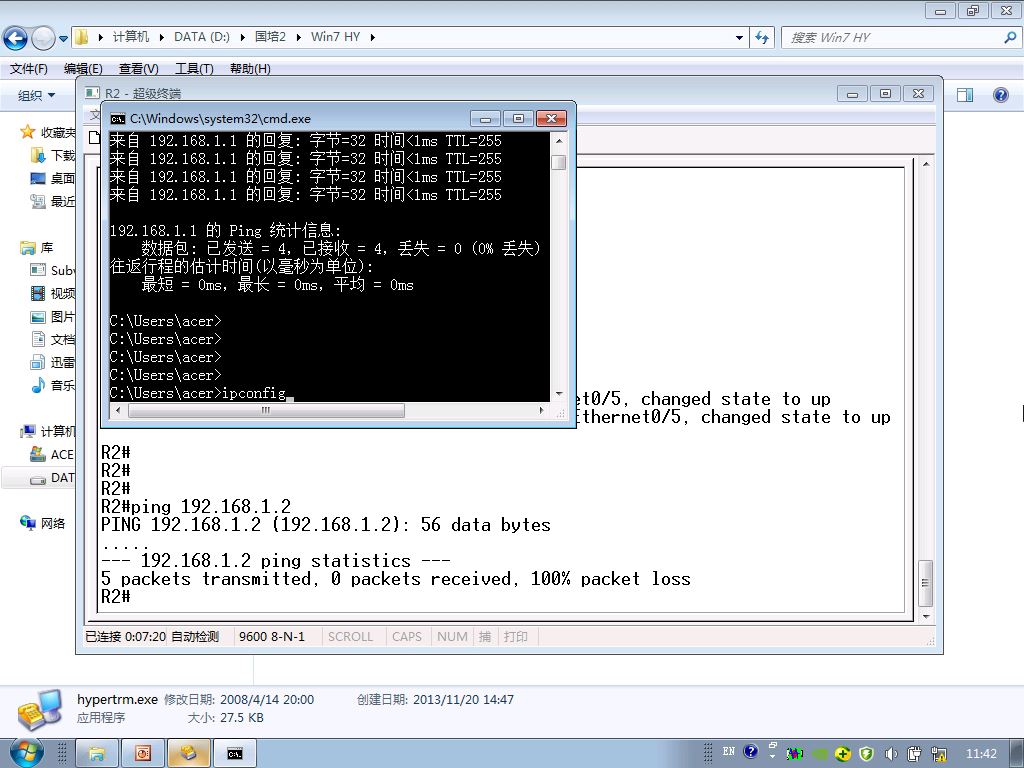Image resolution: width=1024 pixels, height=768 pixels.
Task: Open Windows Explorer from the taskbar
Action: 97,754
